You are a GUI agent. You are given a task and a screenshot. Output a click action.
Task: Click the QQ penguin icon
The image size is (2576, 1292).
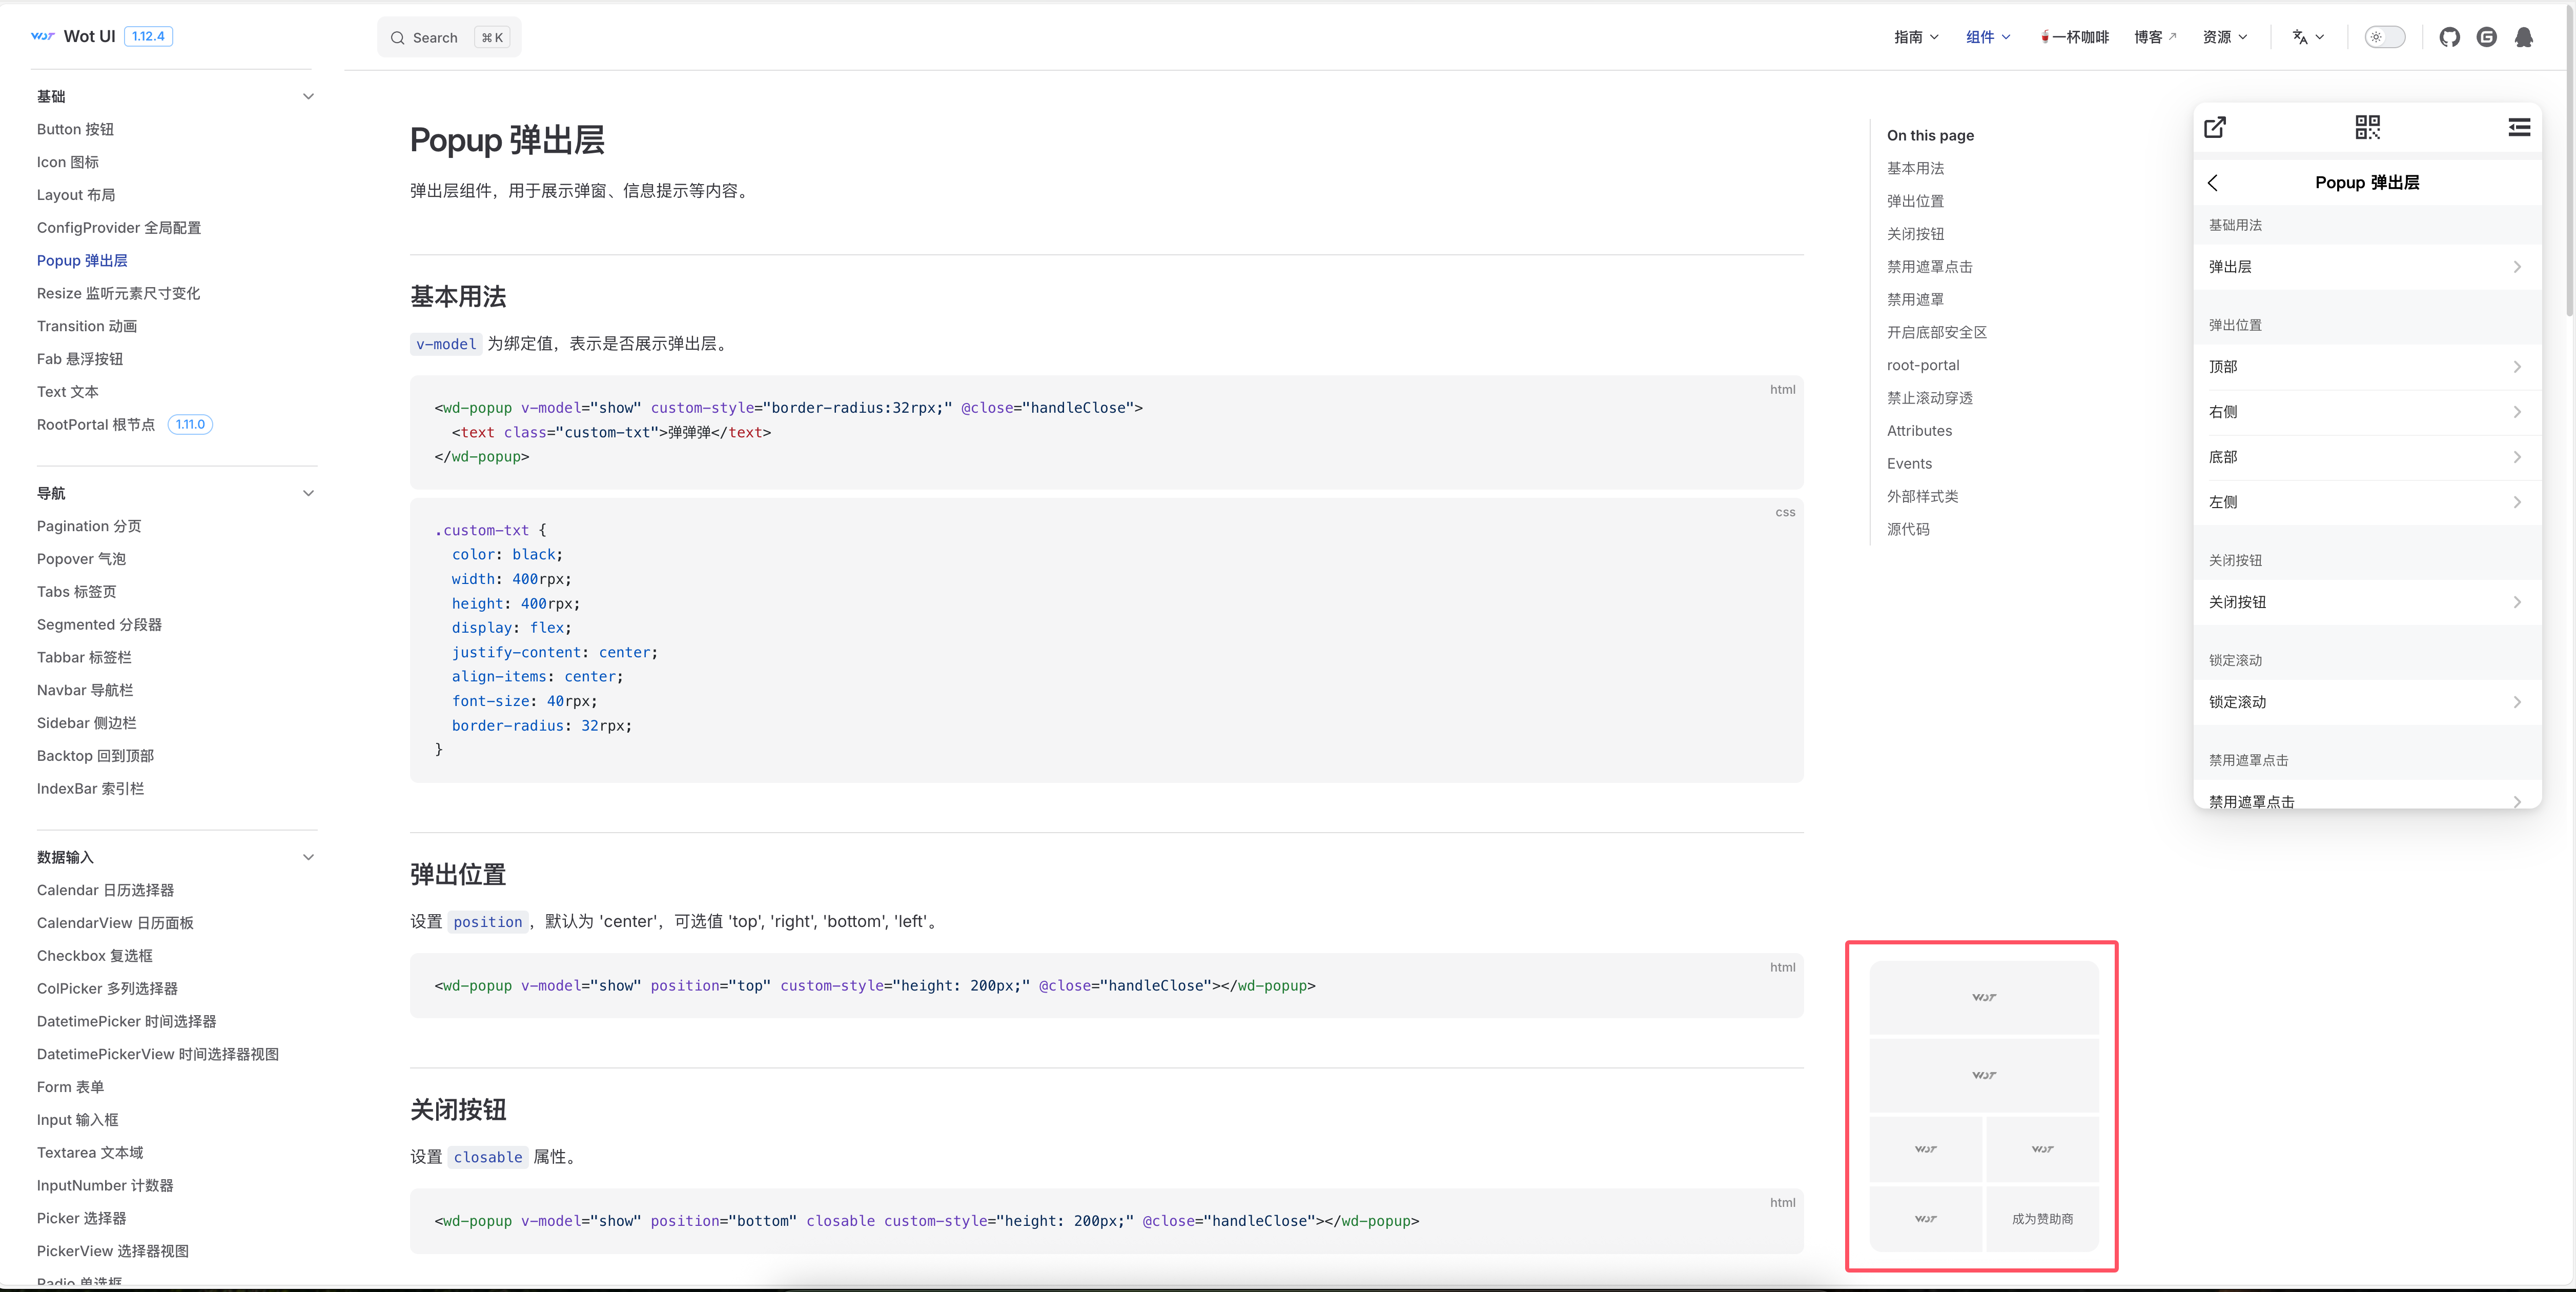(2523, 37)
